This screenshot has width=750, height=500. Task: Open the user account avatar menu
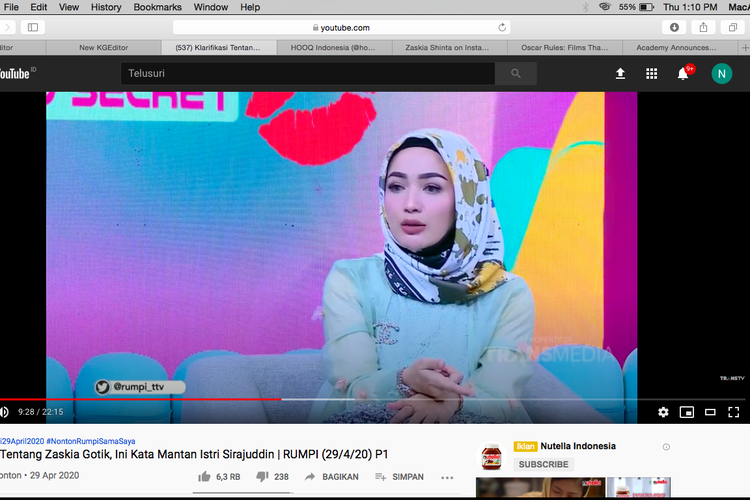point(721,73)
